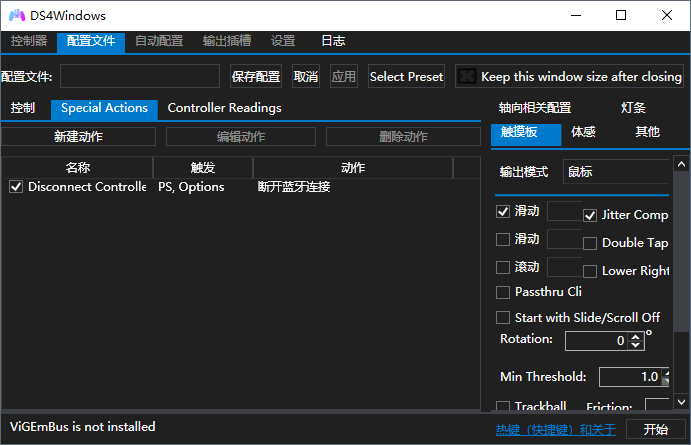This screenshot has width=691, height=445.
Task: Switch to the 体感 tab
Action: coord(583,132)
